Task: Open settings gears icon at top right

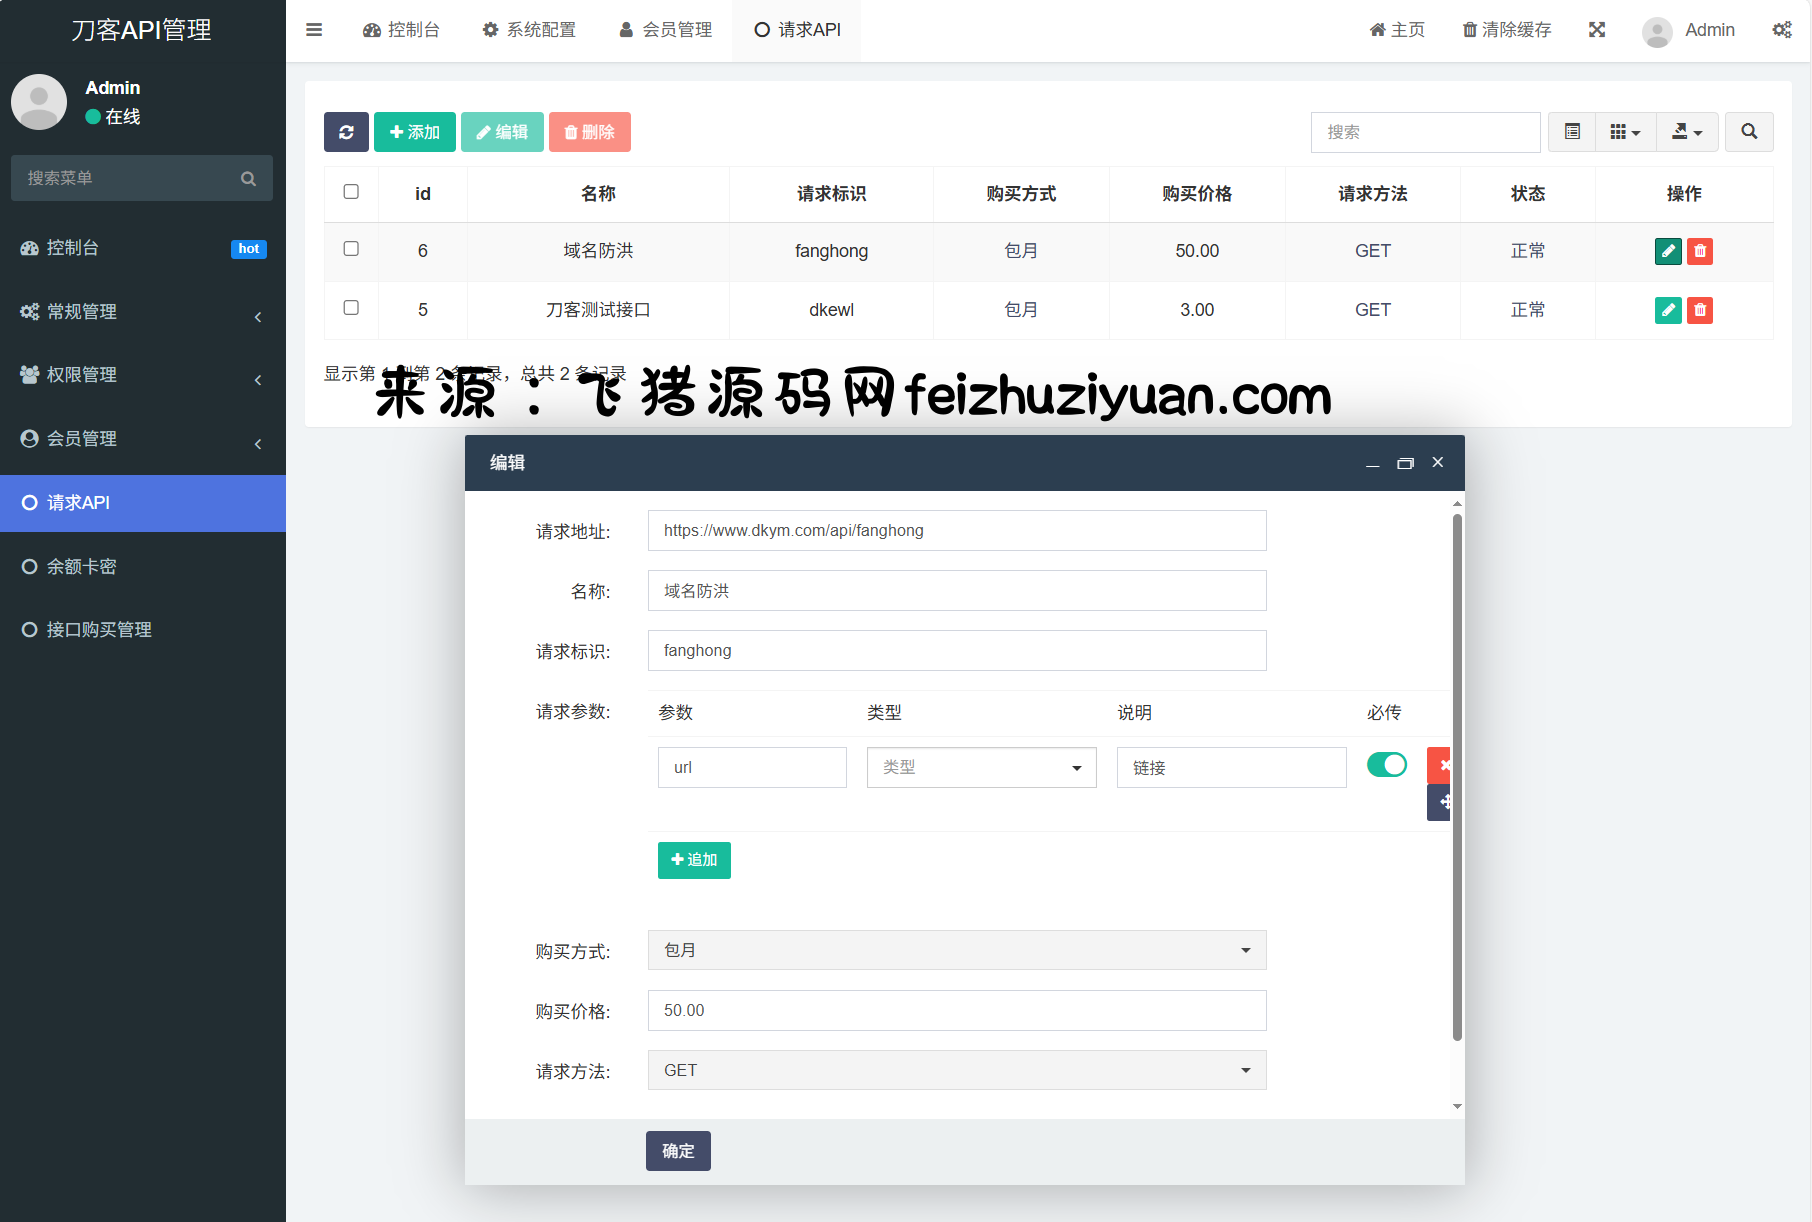Action: pos(1782,30)
